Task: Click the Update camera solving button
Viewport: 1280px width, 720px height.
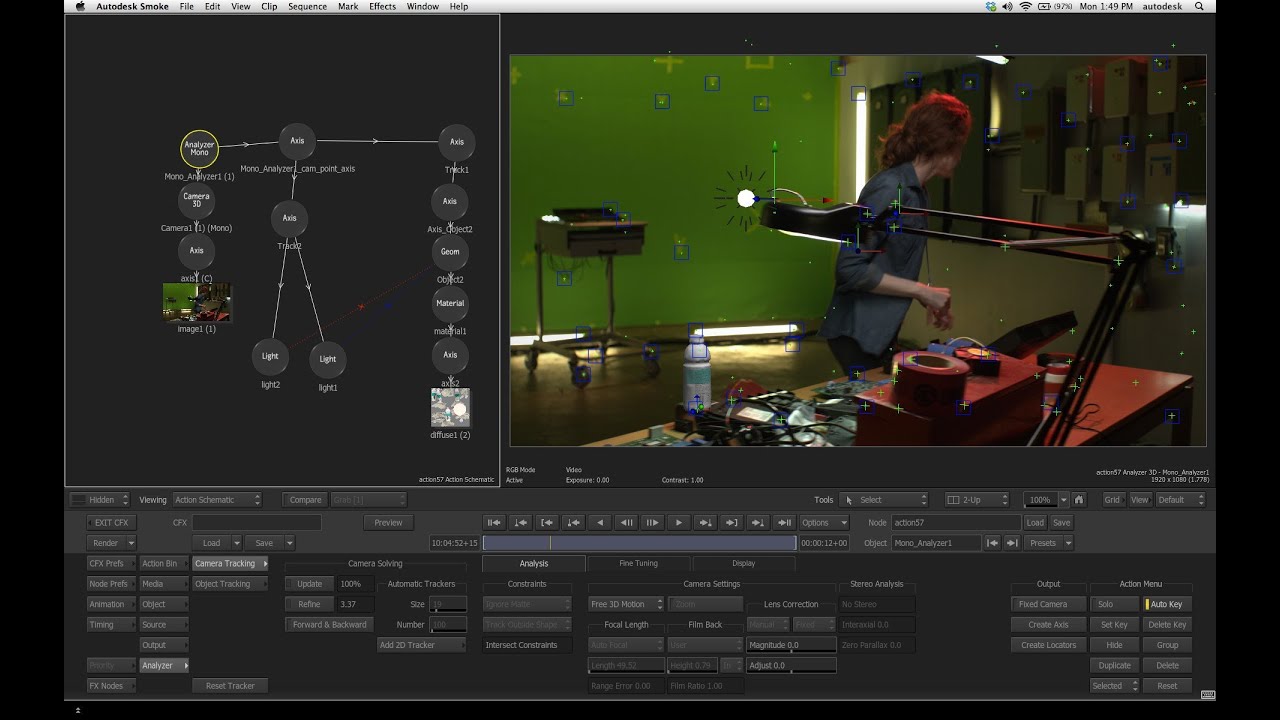Action: (309, 583)
